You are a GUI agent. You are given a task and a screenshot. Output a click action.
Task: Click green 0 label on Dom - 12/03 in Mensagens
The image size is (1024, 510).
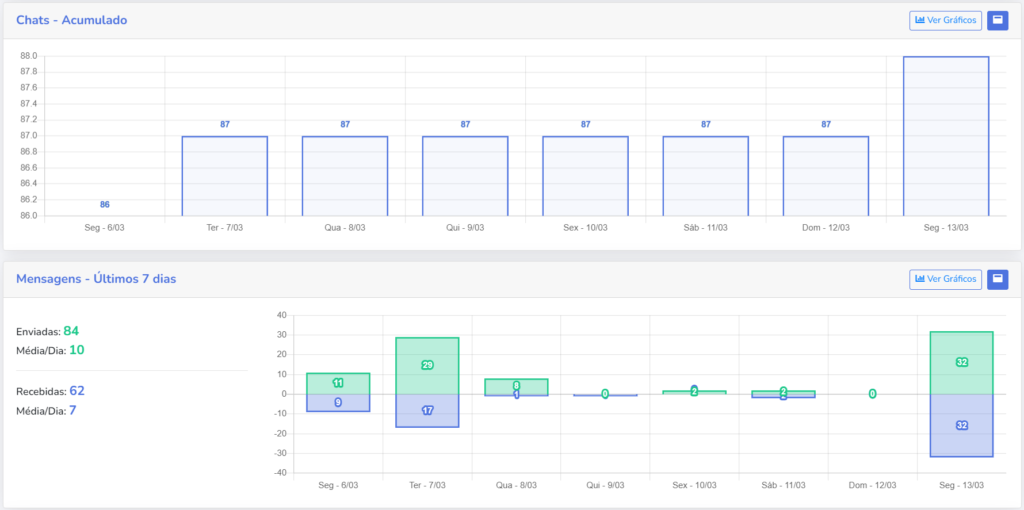click(872, 394)
